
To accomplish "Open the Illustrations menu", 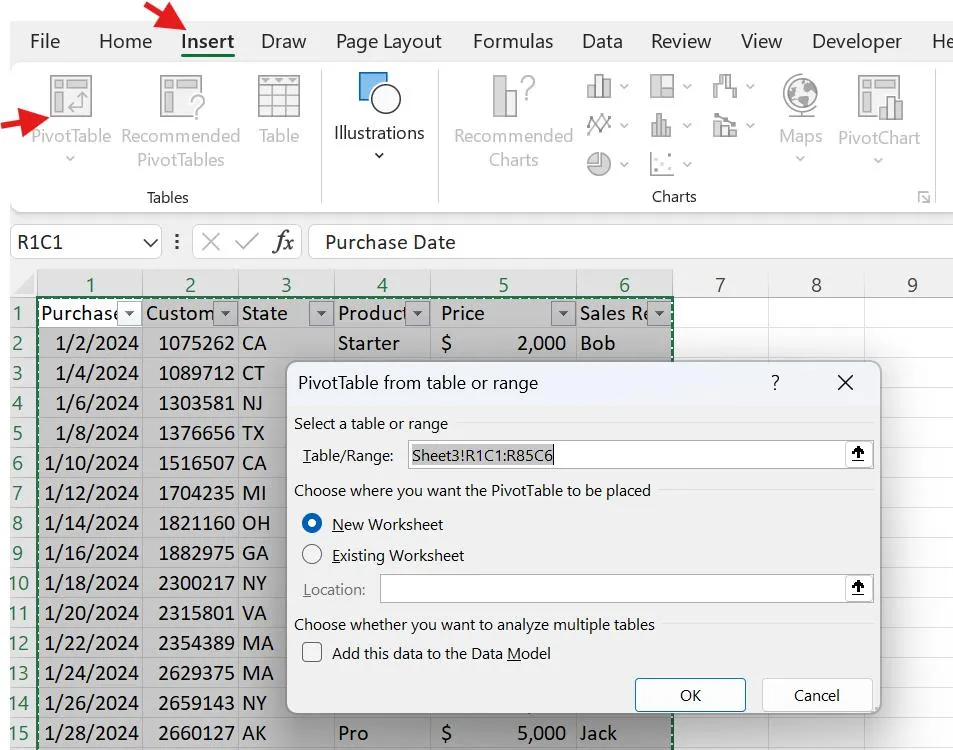I will (379, 115).
